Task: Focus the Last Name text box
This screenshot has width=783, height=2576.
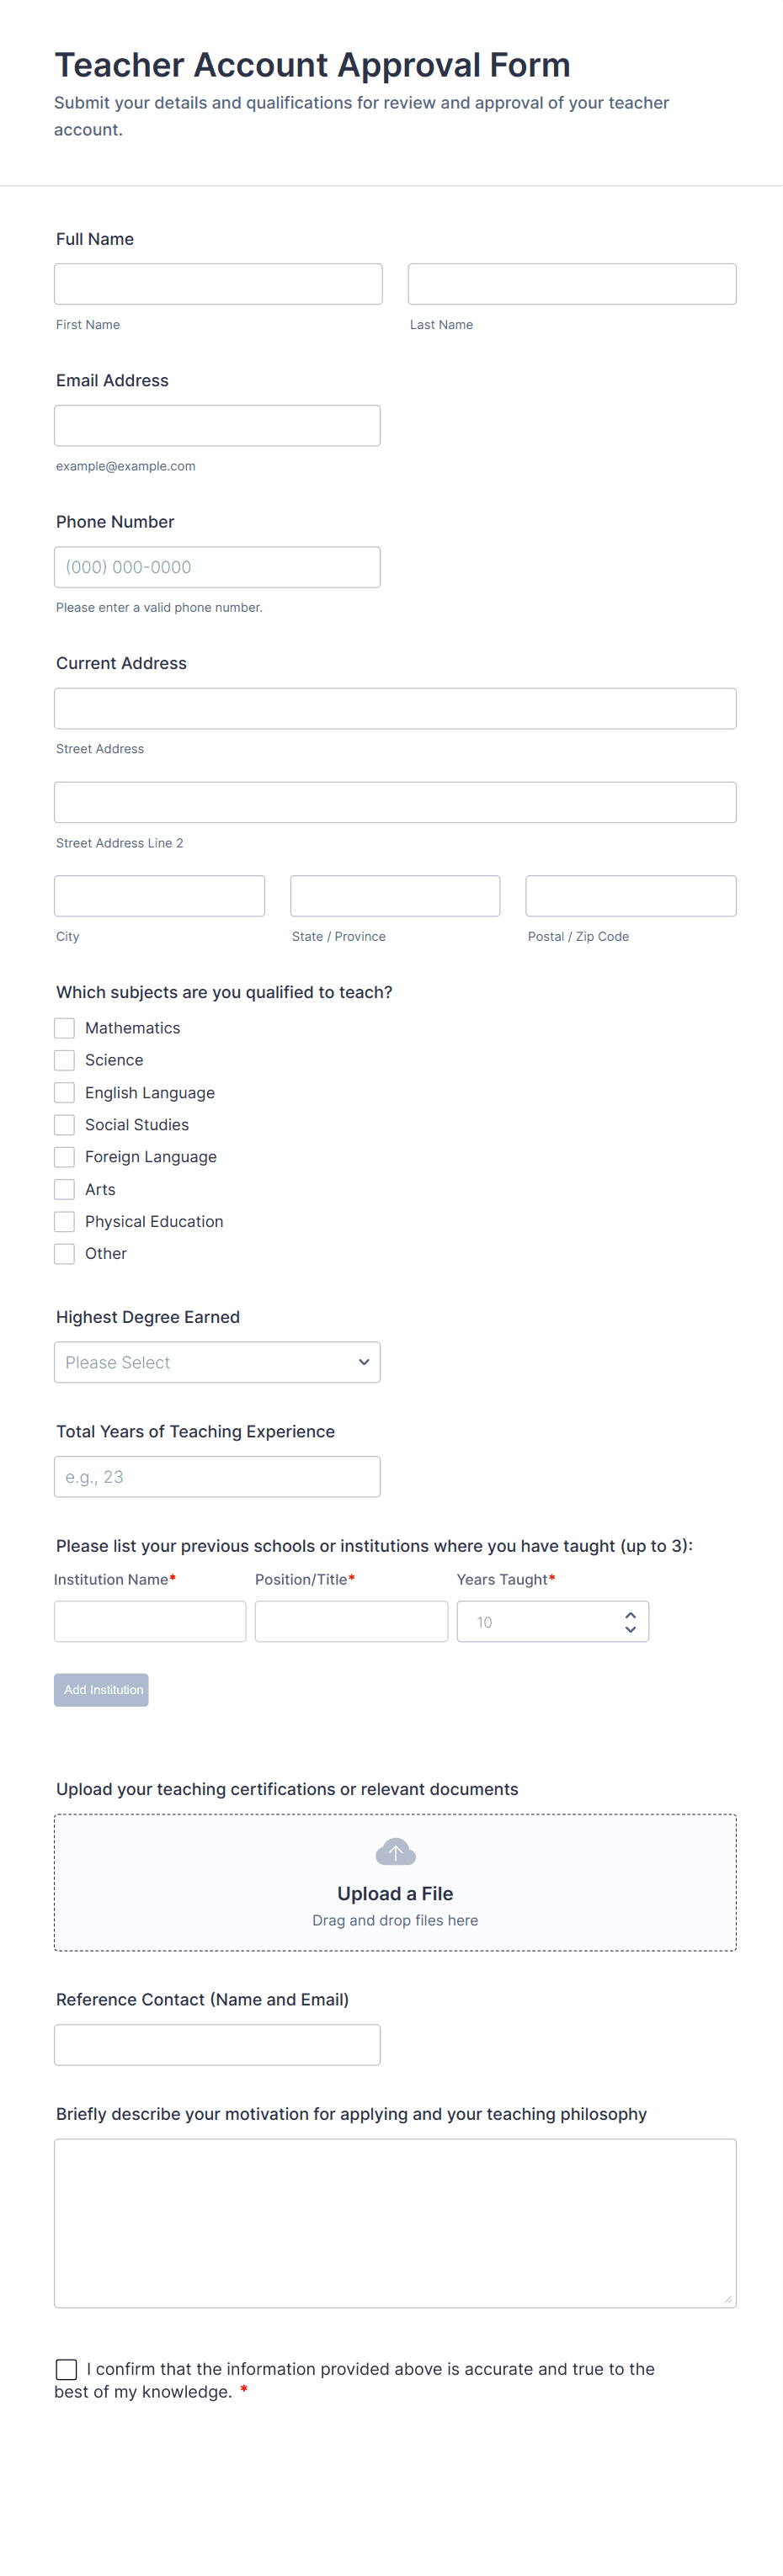Action: 572,284
